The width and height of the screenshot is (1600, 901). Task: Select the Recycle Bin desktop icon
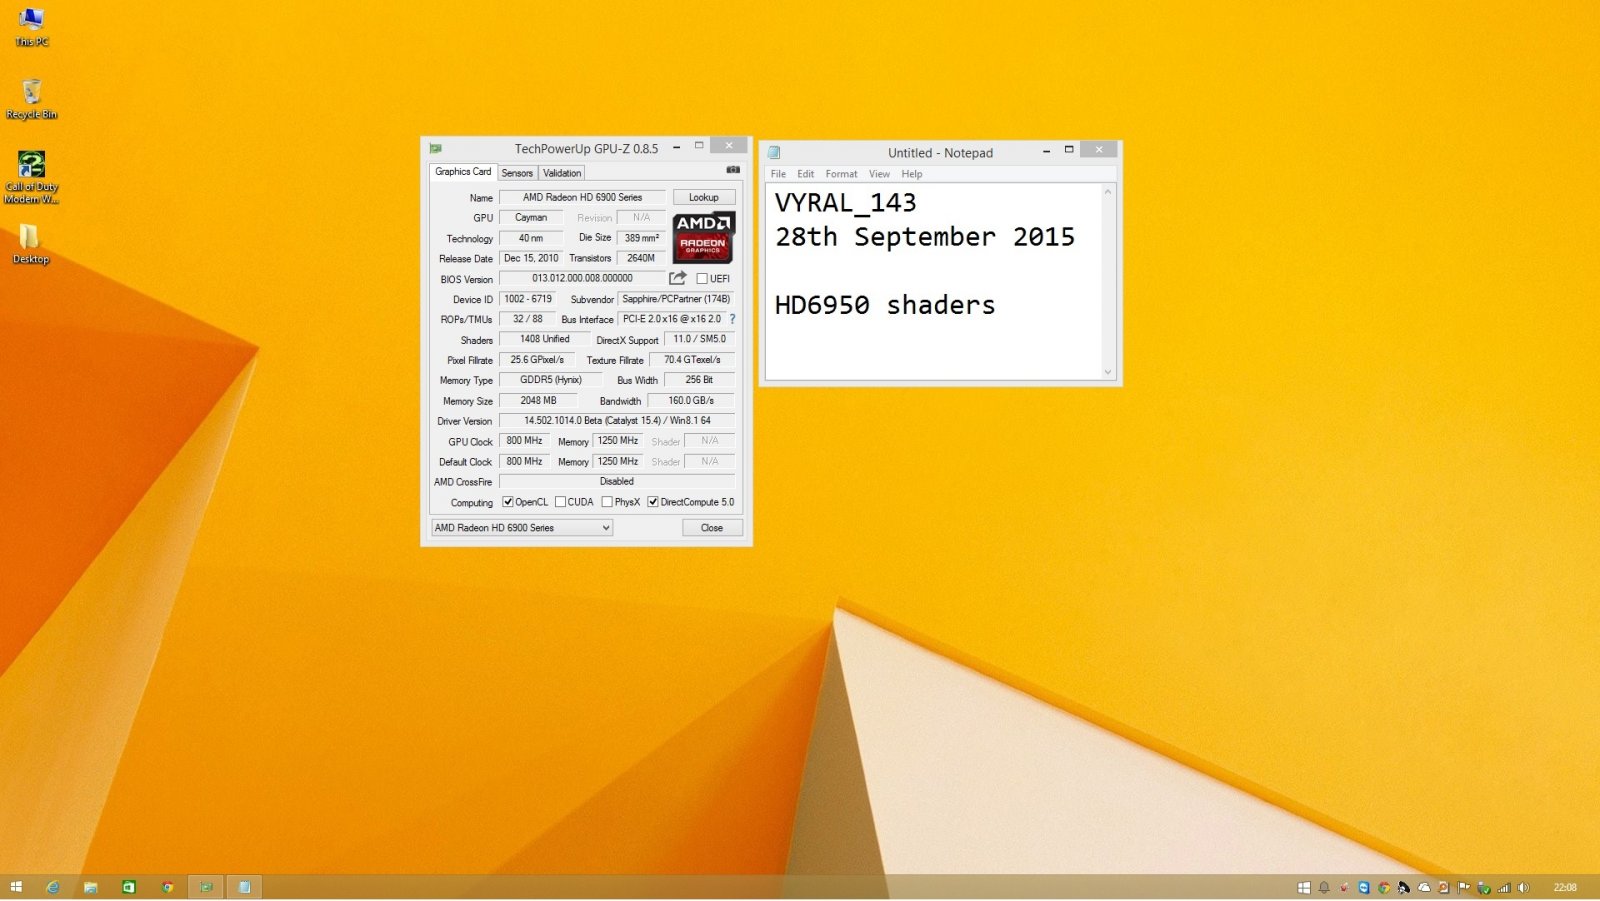(31, 99)
